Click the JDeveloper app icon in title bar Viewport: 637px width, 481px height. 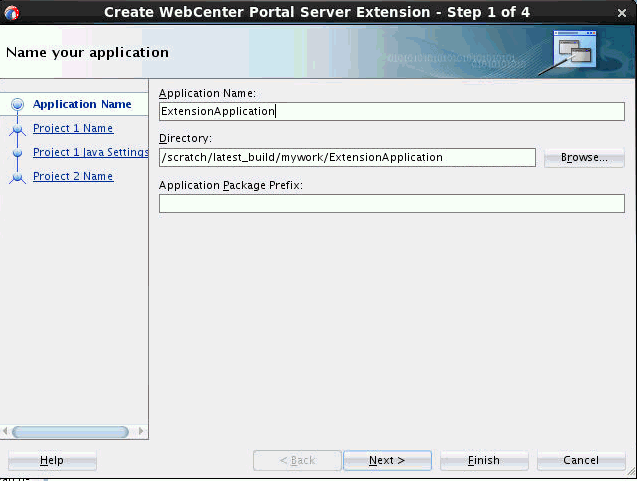12,13
